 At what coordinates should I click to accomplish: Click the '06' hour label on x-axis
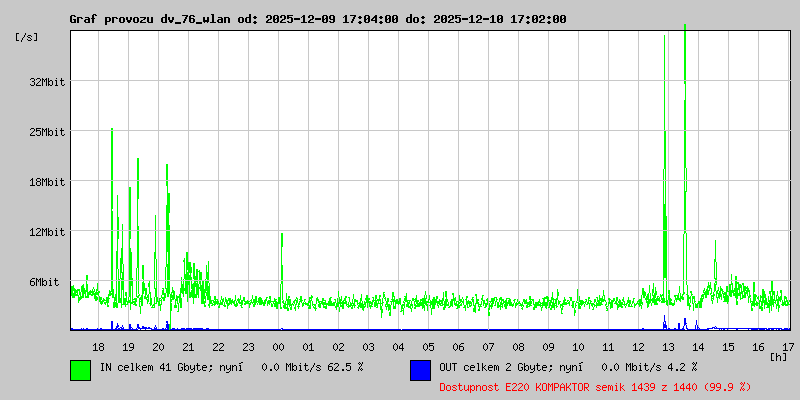[458, 347]
